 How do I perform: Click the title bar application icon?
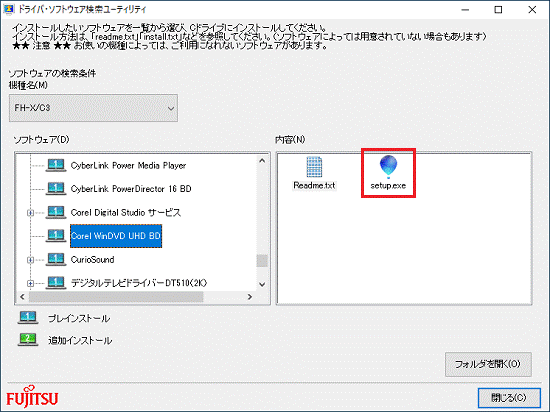pos(8,9)
